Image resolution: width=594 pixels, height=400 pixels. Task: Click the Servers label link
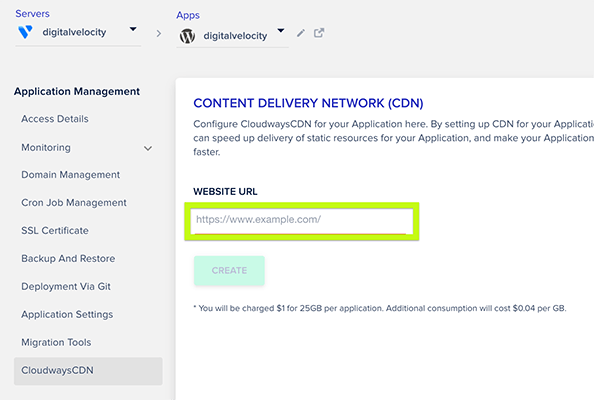click(33, 14)
